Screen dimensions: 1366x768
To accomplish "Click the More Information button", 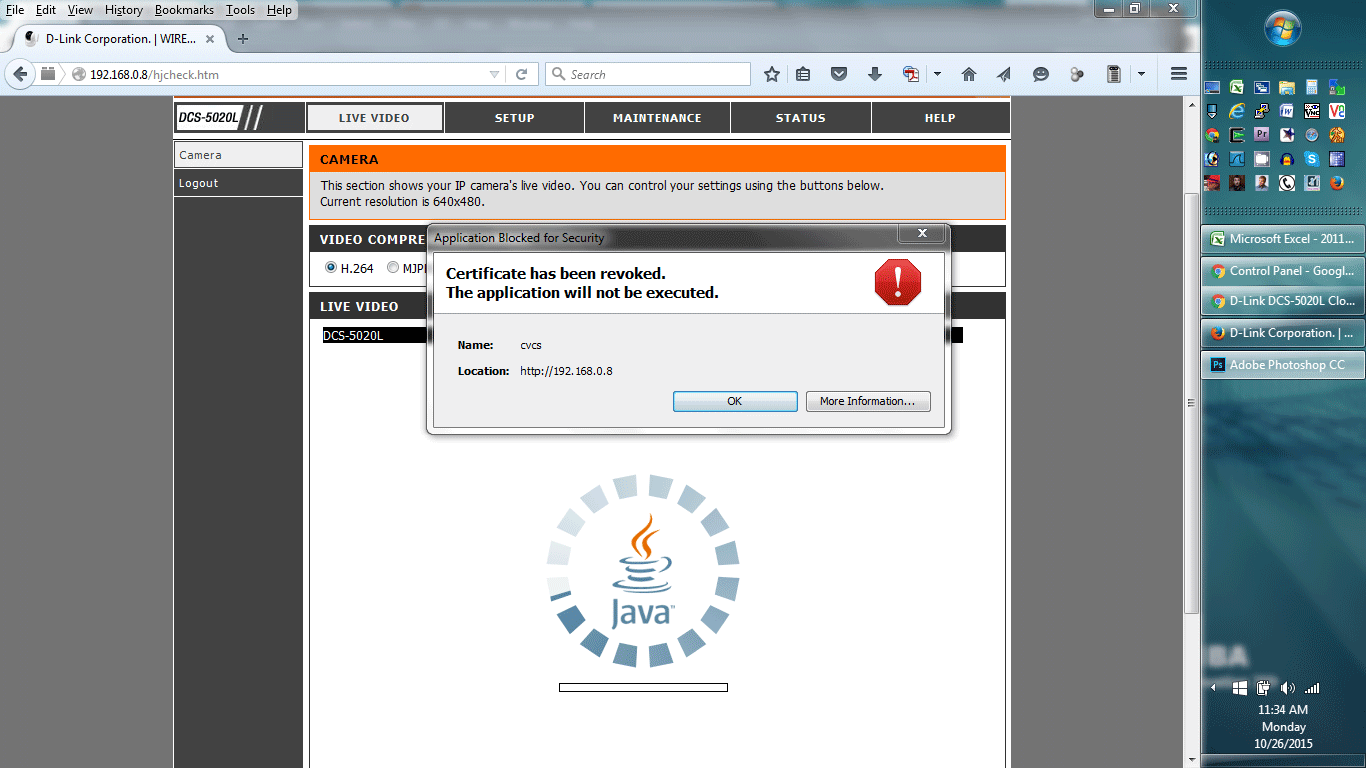I will coord(867,401).
